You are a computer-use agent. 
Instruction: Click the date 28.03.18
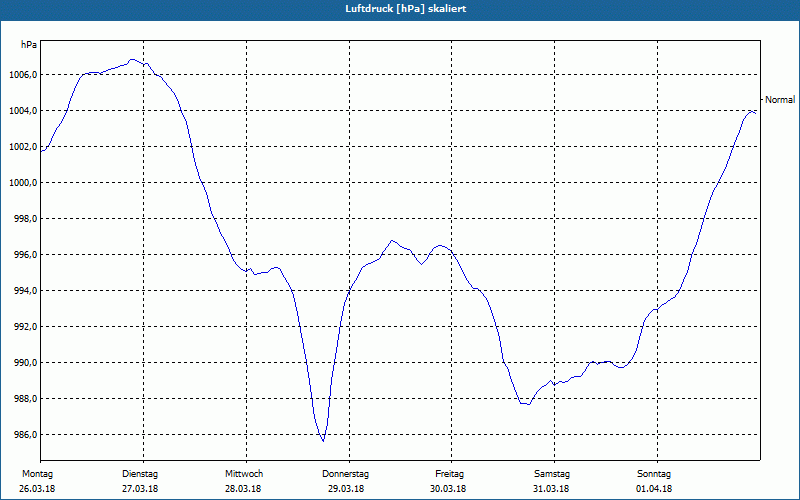tap(243, 489)
